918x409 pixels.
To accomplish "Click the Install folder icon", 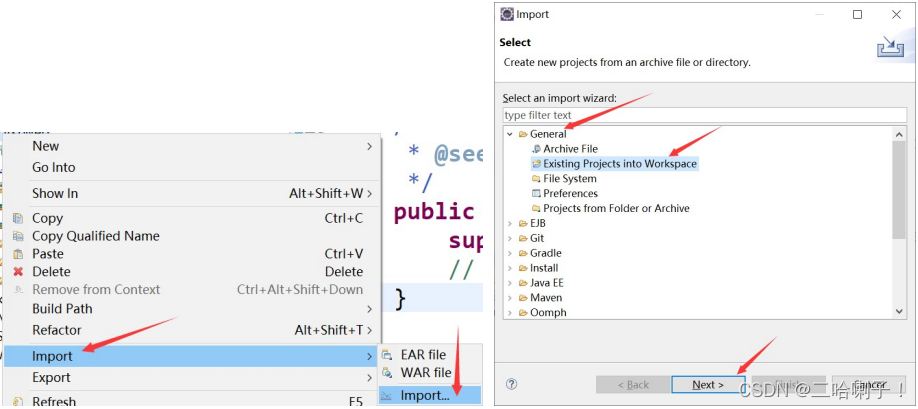I will pos(523,268).
